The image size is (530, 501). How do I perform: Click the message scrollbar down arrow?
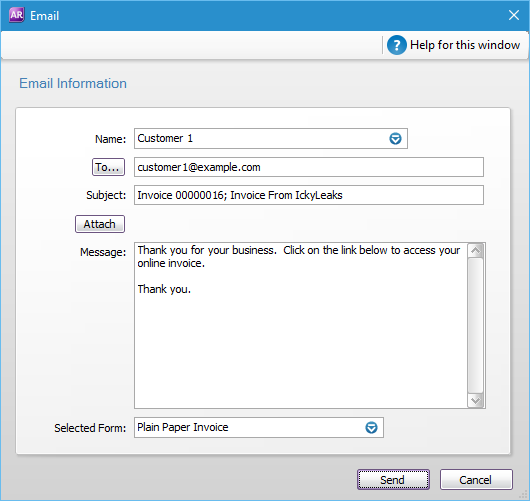(x=476, y=401)
